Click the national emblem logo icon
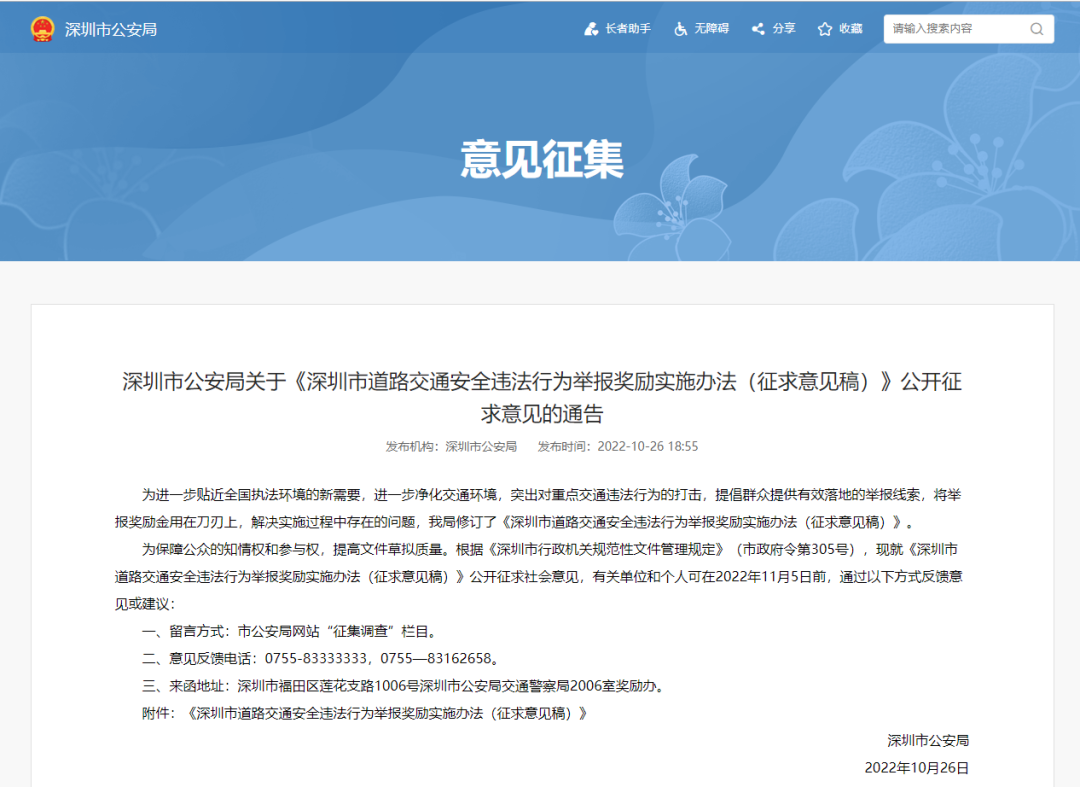 pyautogui.click(x=42, y=29)
